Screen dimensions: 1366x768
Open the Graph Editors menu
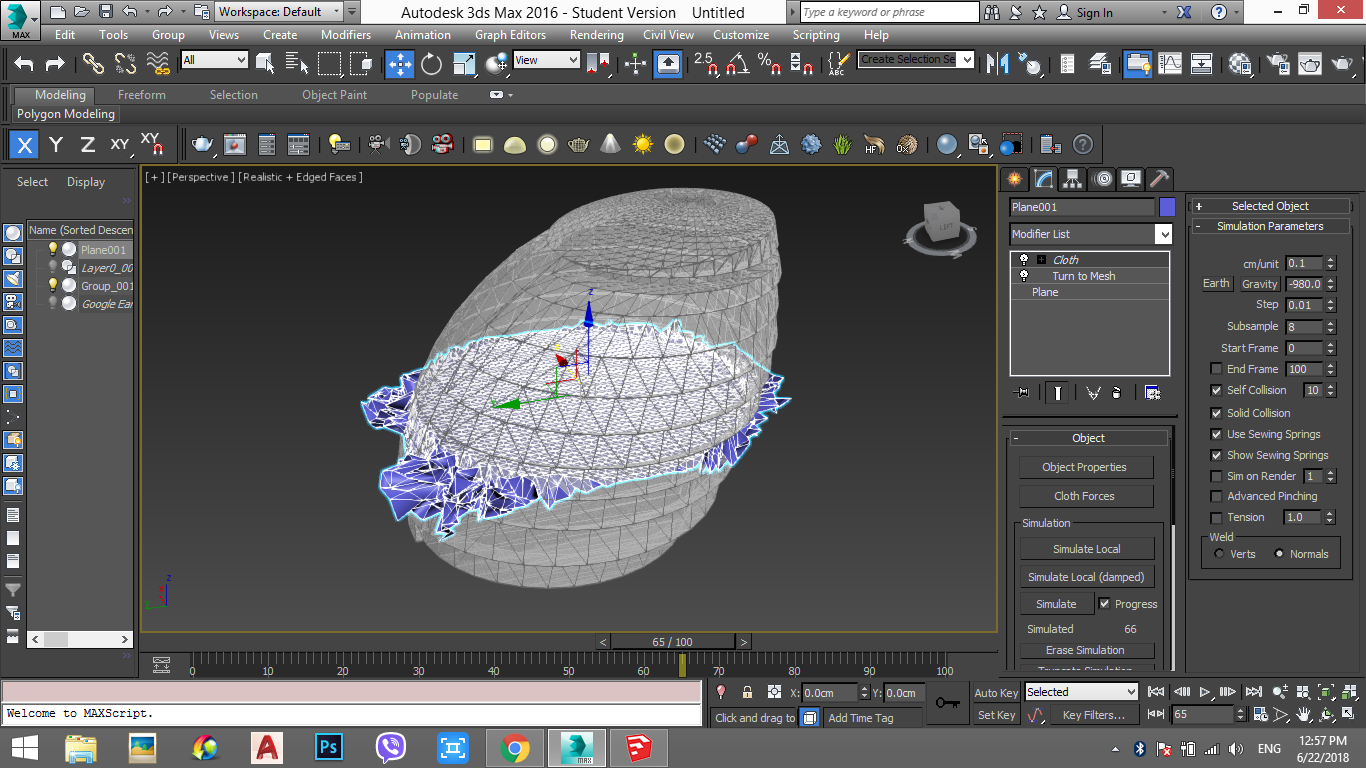click(510, 34)
